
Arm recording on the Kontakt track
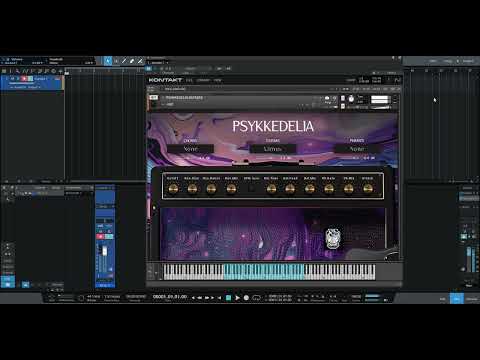click(24, 79)
